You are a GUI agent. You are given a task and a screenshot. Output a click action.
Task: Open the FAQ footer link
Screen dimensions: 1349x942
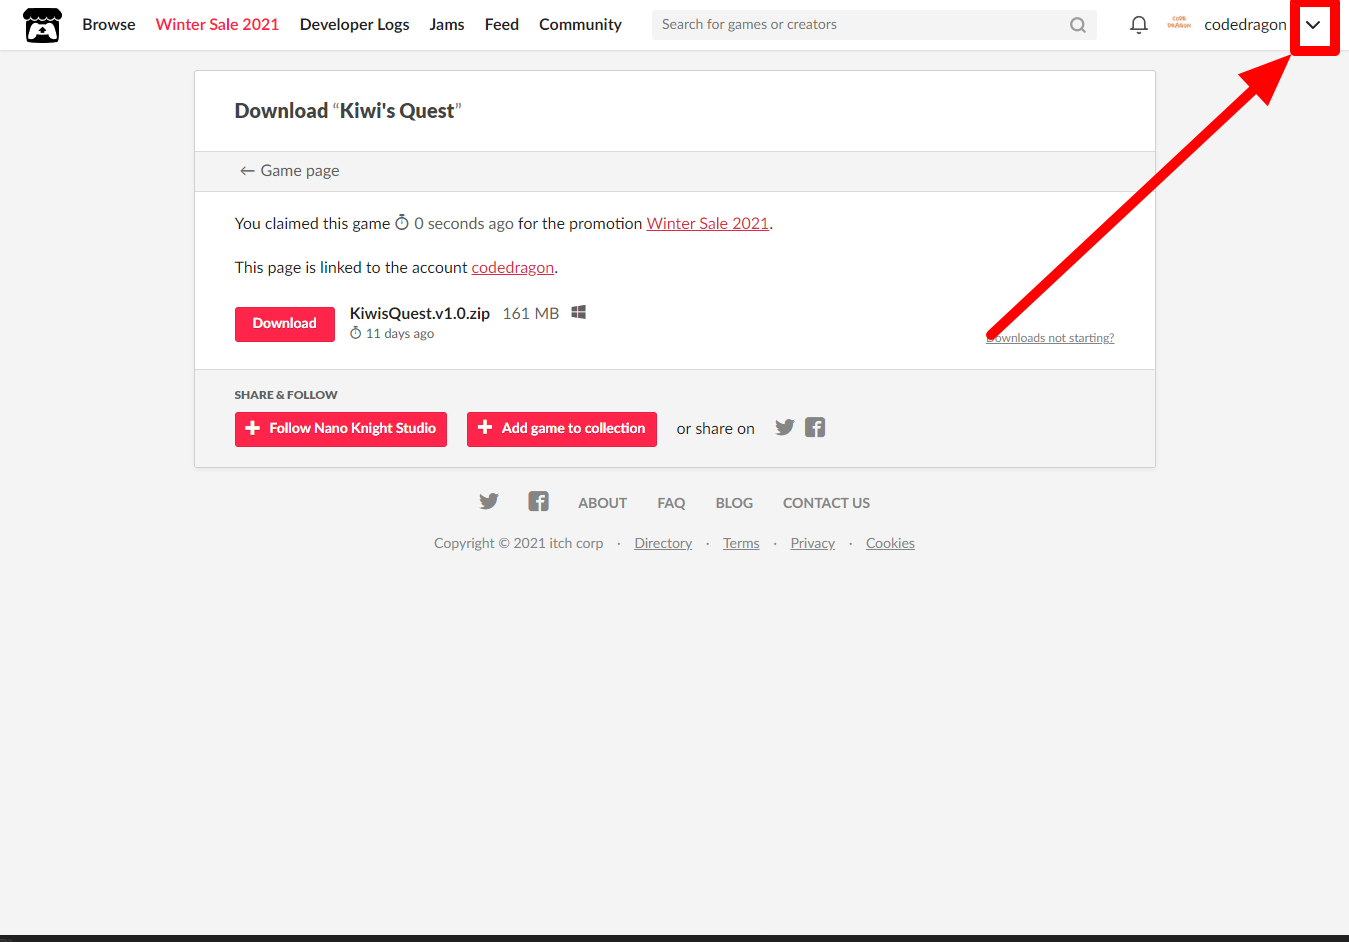671,503
